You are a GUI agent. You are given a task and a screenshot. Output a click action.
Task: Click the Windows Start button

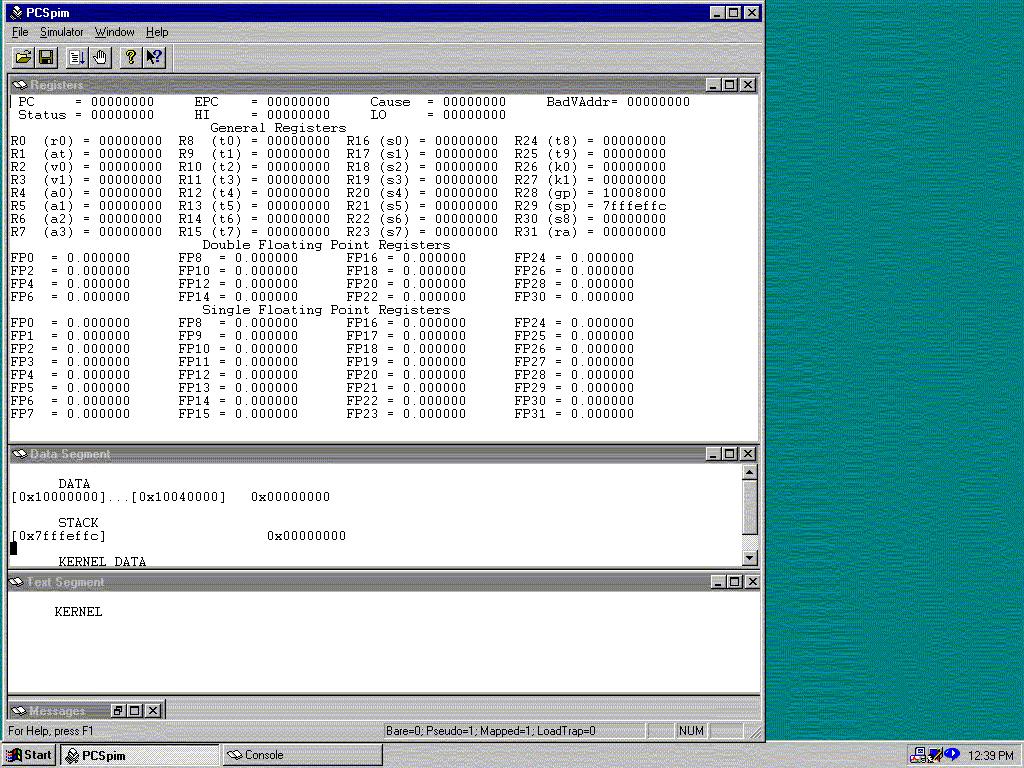29,755
